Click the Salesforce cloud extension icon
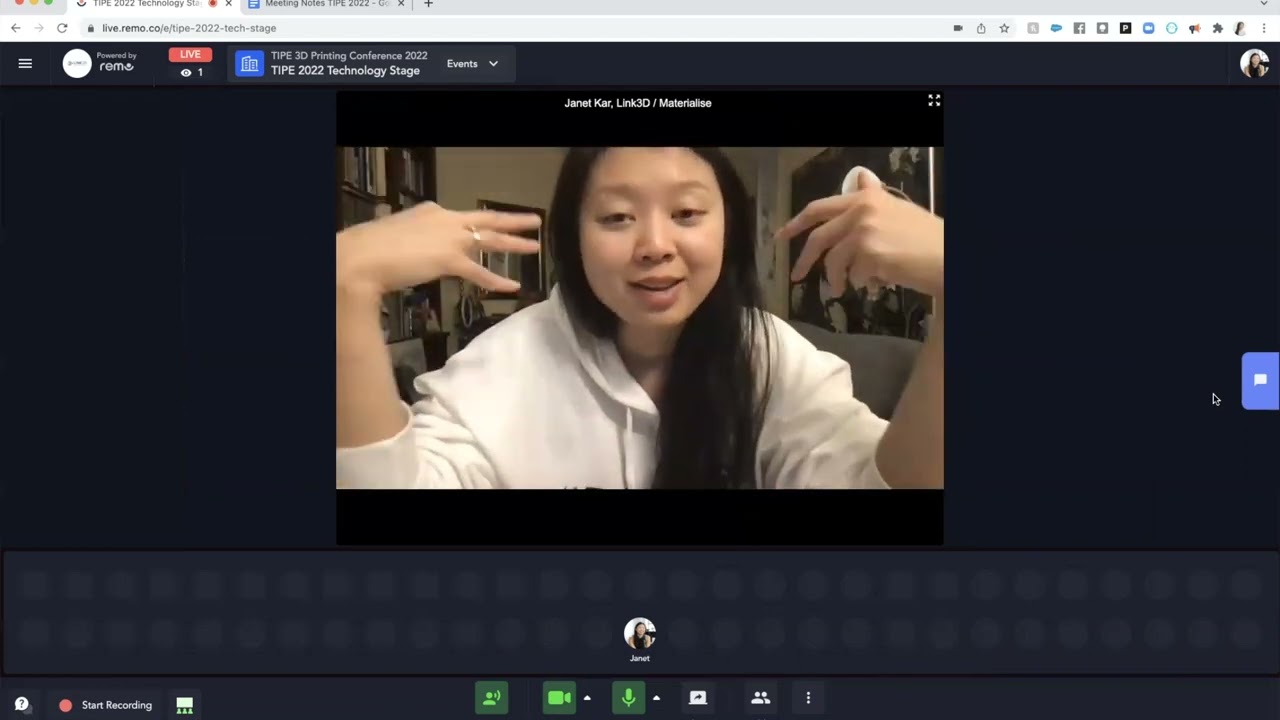This screenshot has width=1280, height=720. [x=1056, y=28]
